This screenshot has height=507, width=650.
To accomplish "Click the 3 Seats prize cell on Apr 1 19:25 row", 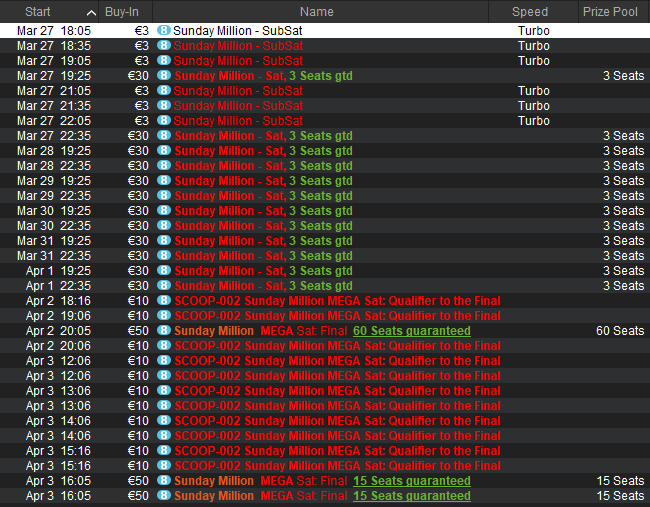I will (x=623, y=271).
